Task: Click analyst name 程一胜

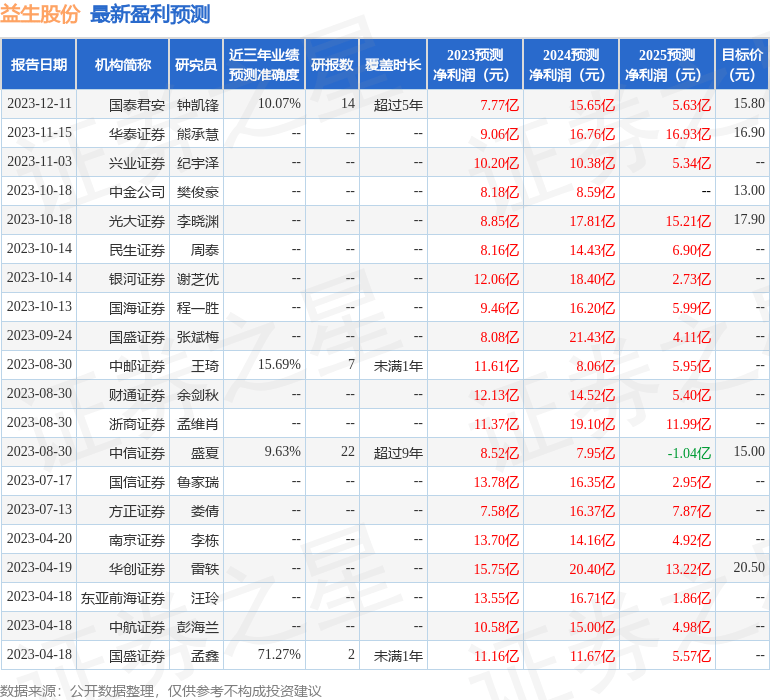Action: pos(197,308)
